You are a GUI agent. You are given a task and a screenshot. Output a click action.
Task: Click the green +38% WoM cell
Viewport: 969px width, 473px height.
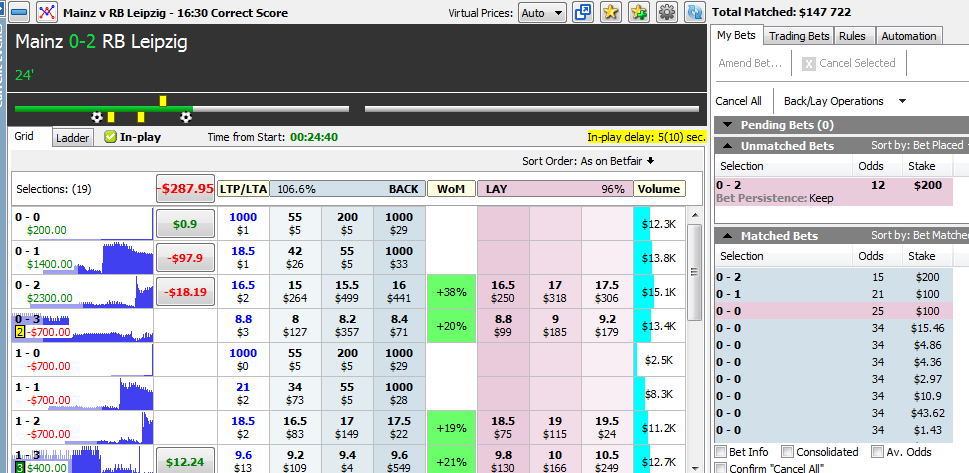tap(451, 292)
